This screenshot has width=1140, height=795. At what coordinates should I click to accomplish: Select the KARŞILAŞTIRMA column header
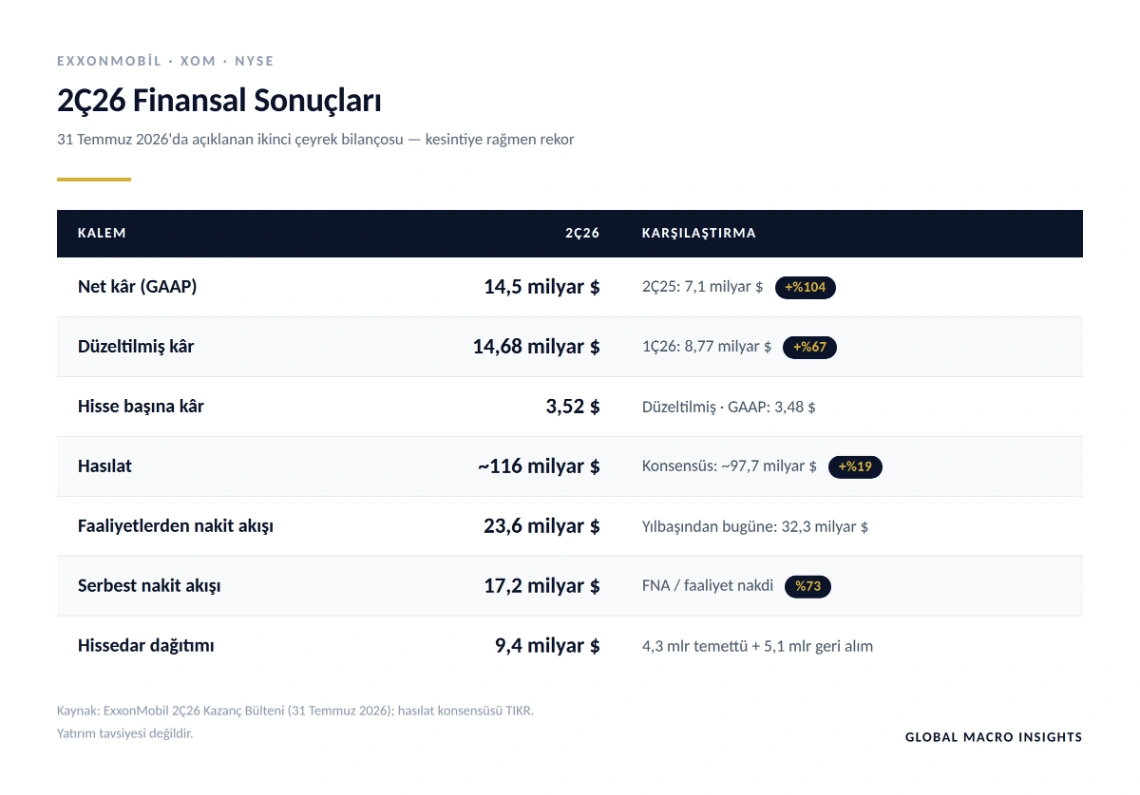[699, 233]
